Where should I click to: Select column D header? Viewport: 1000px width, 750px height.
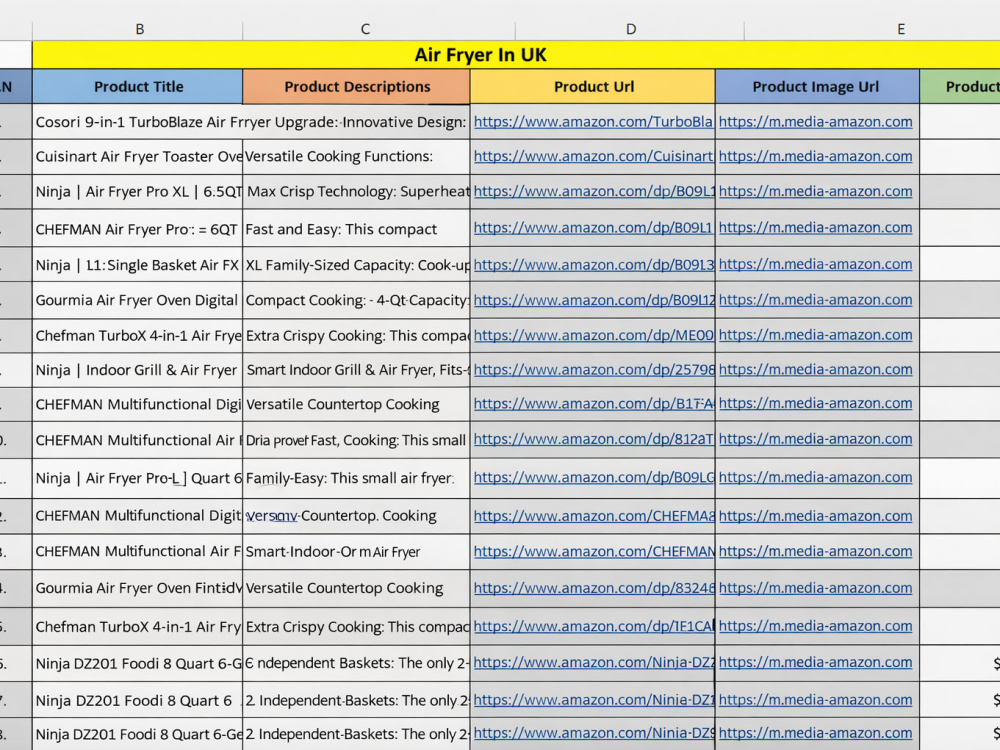[630, 29]
